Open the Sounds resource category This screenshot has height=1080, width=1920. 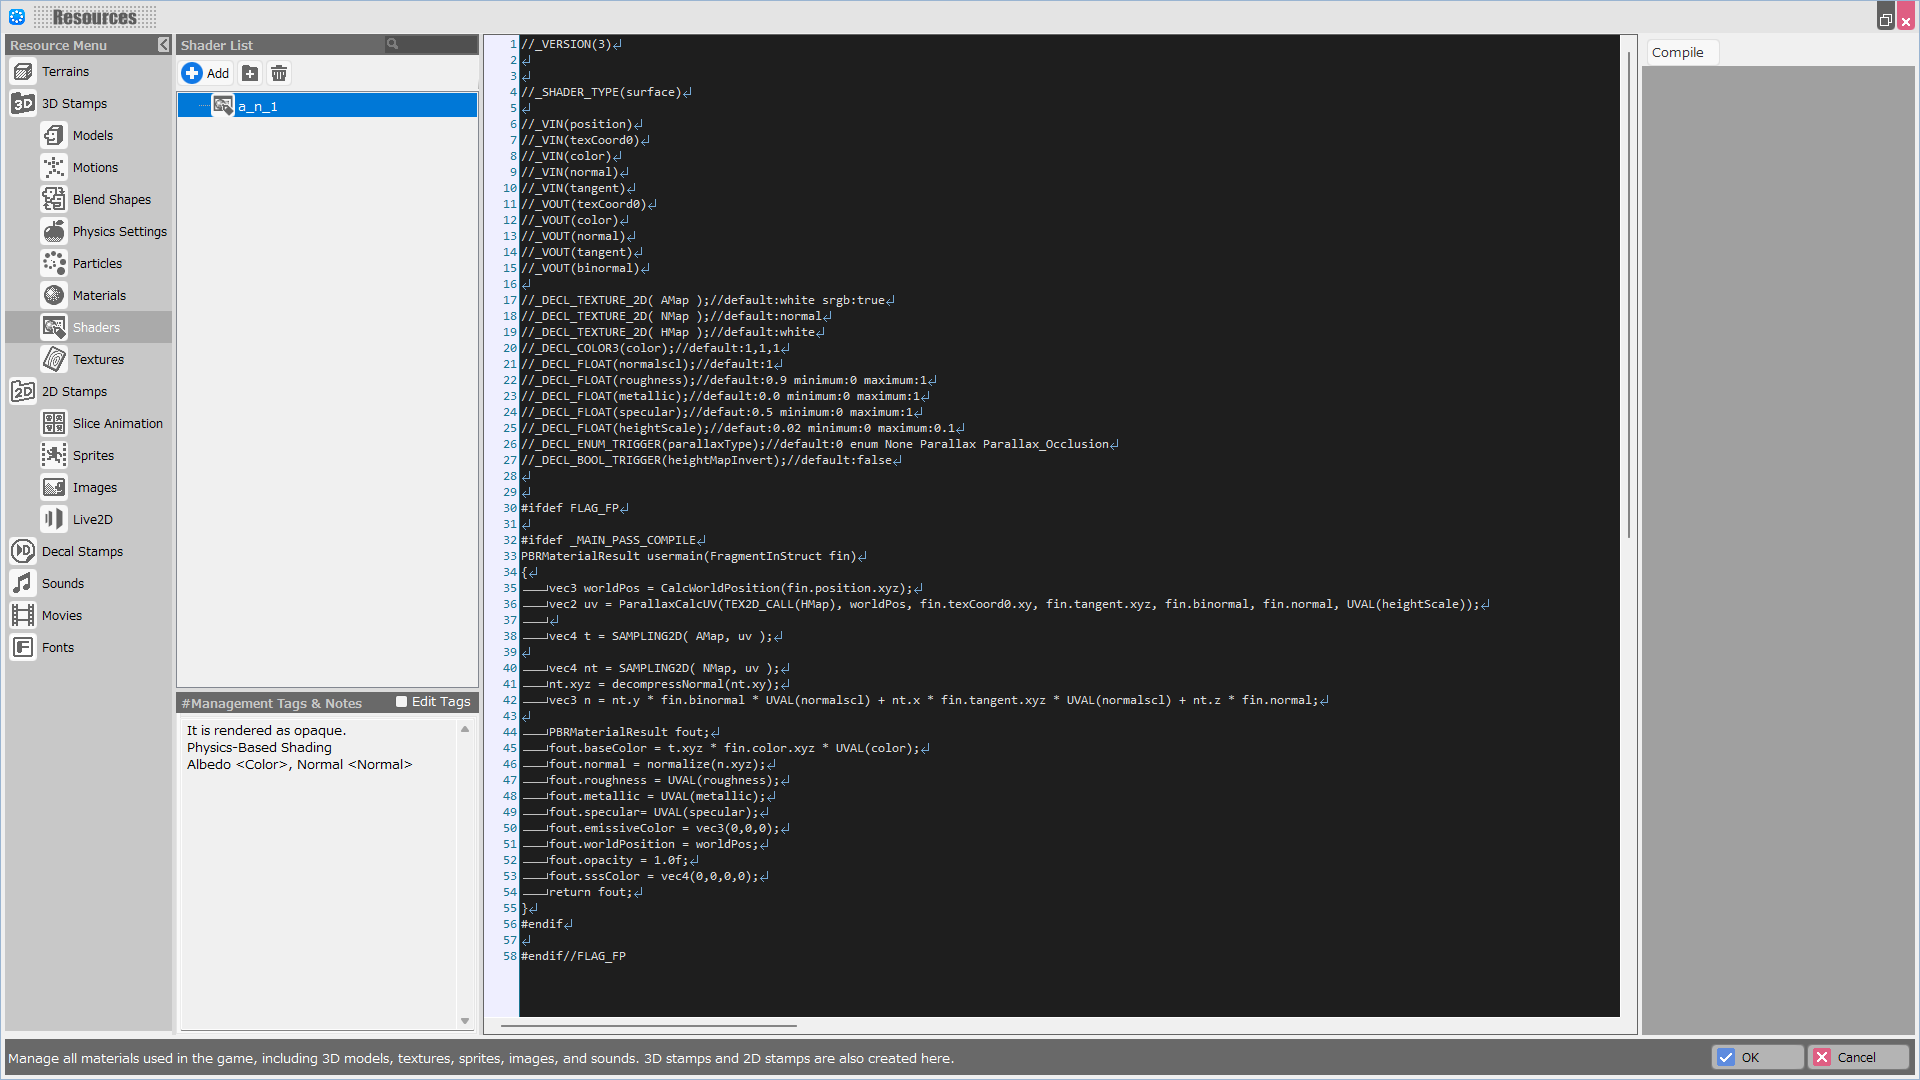[x=88, y=584]
